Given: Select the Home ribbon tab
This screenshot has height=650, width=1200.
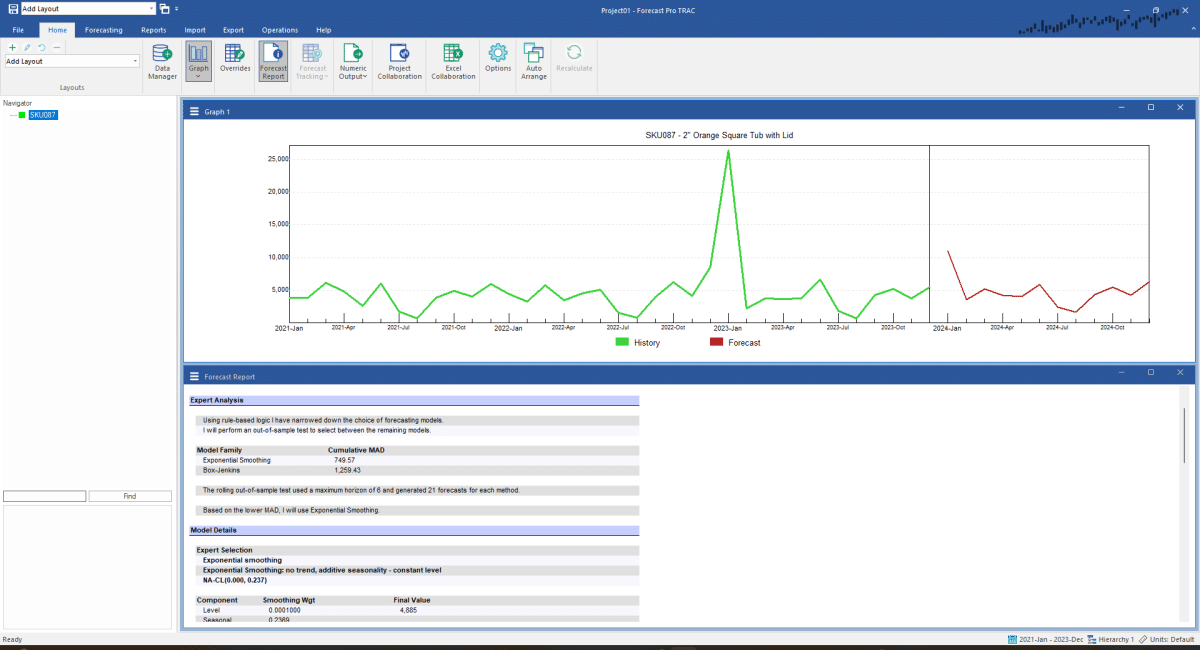Looking at the screenshot, I should 57,30.
